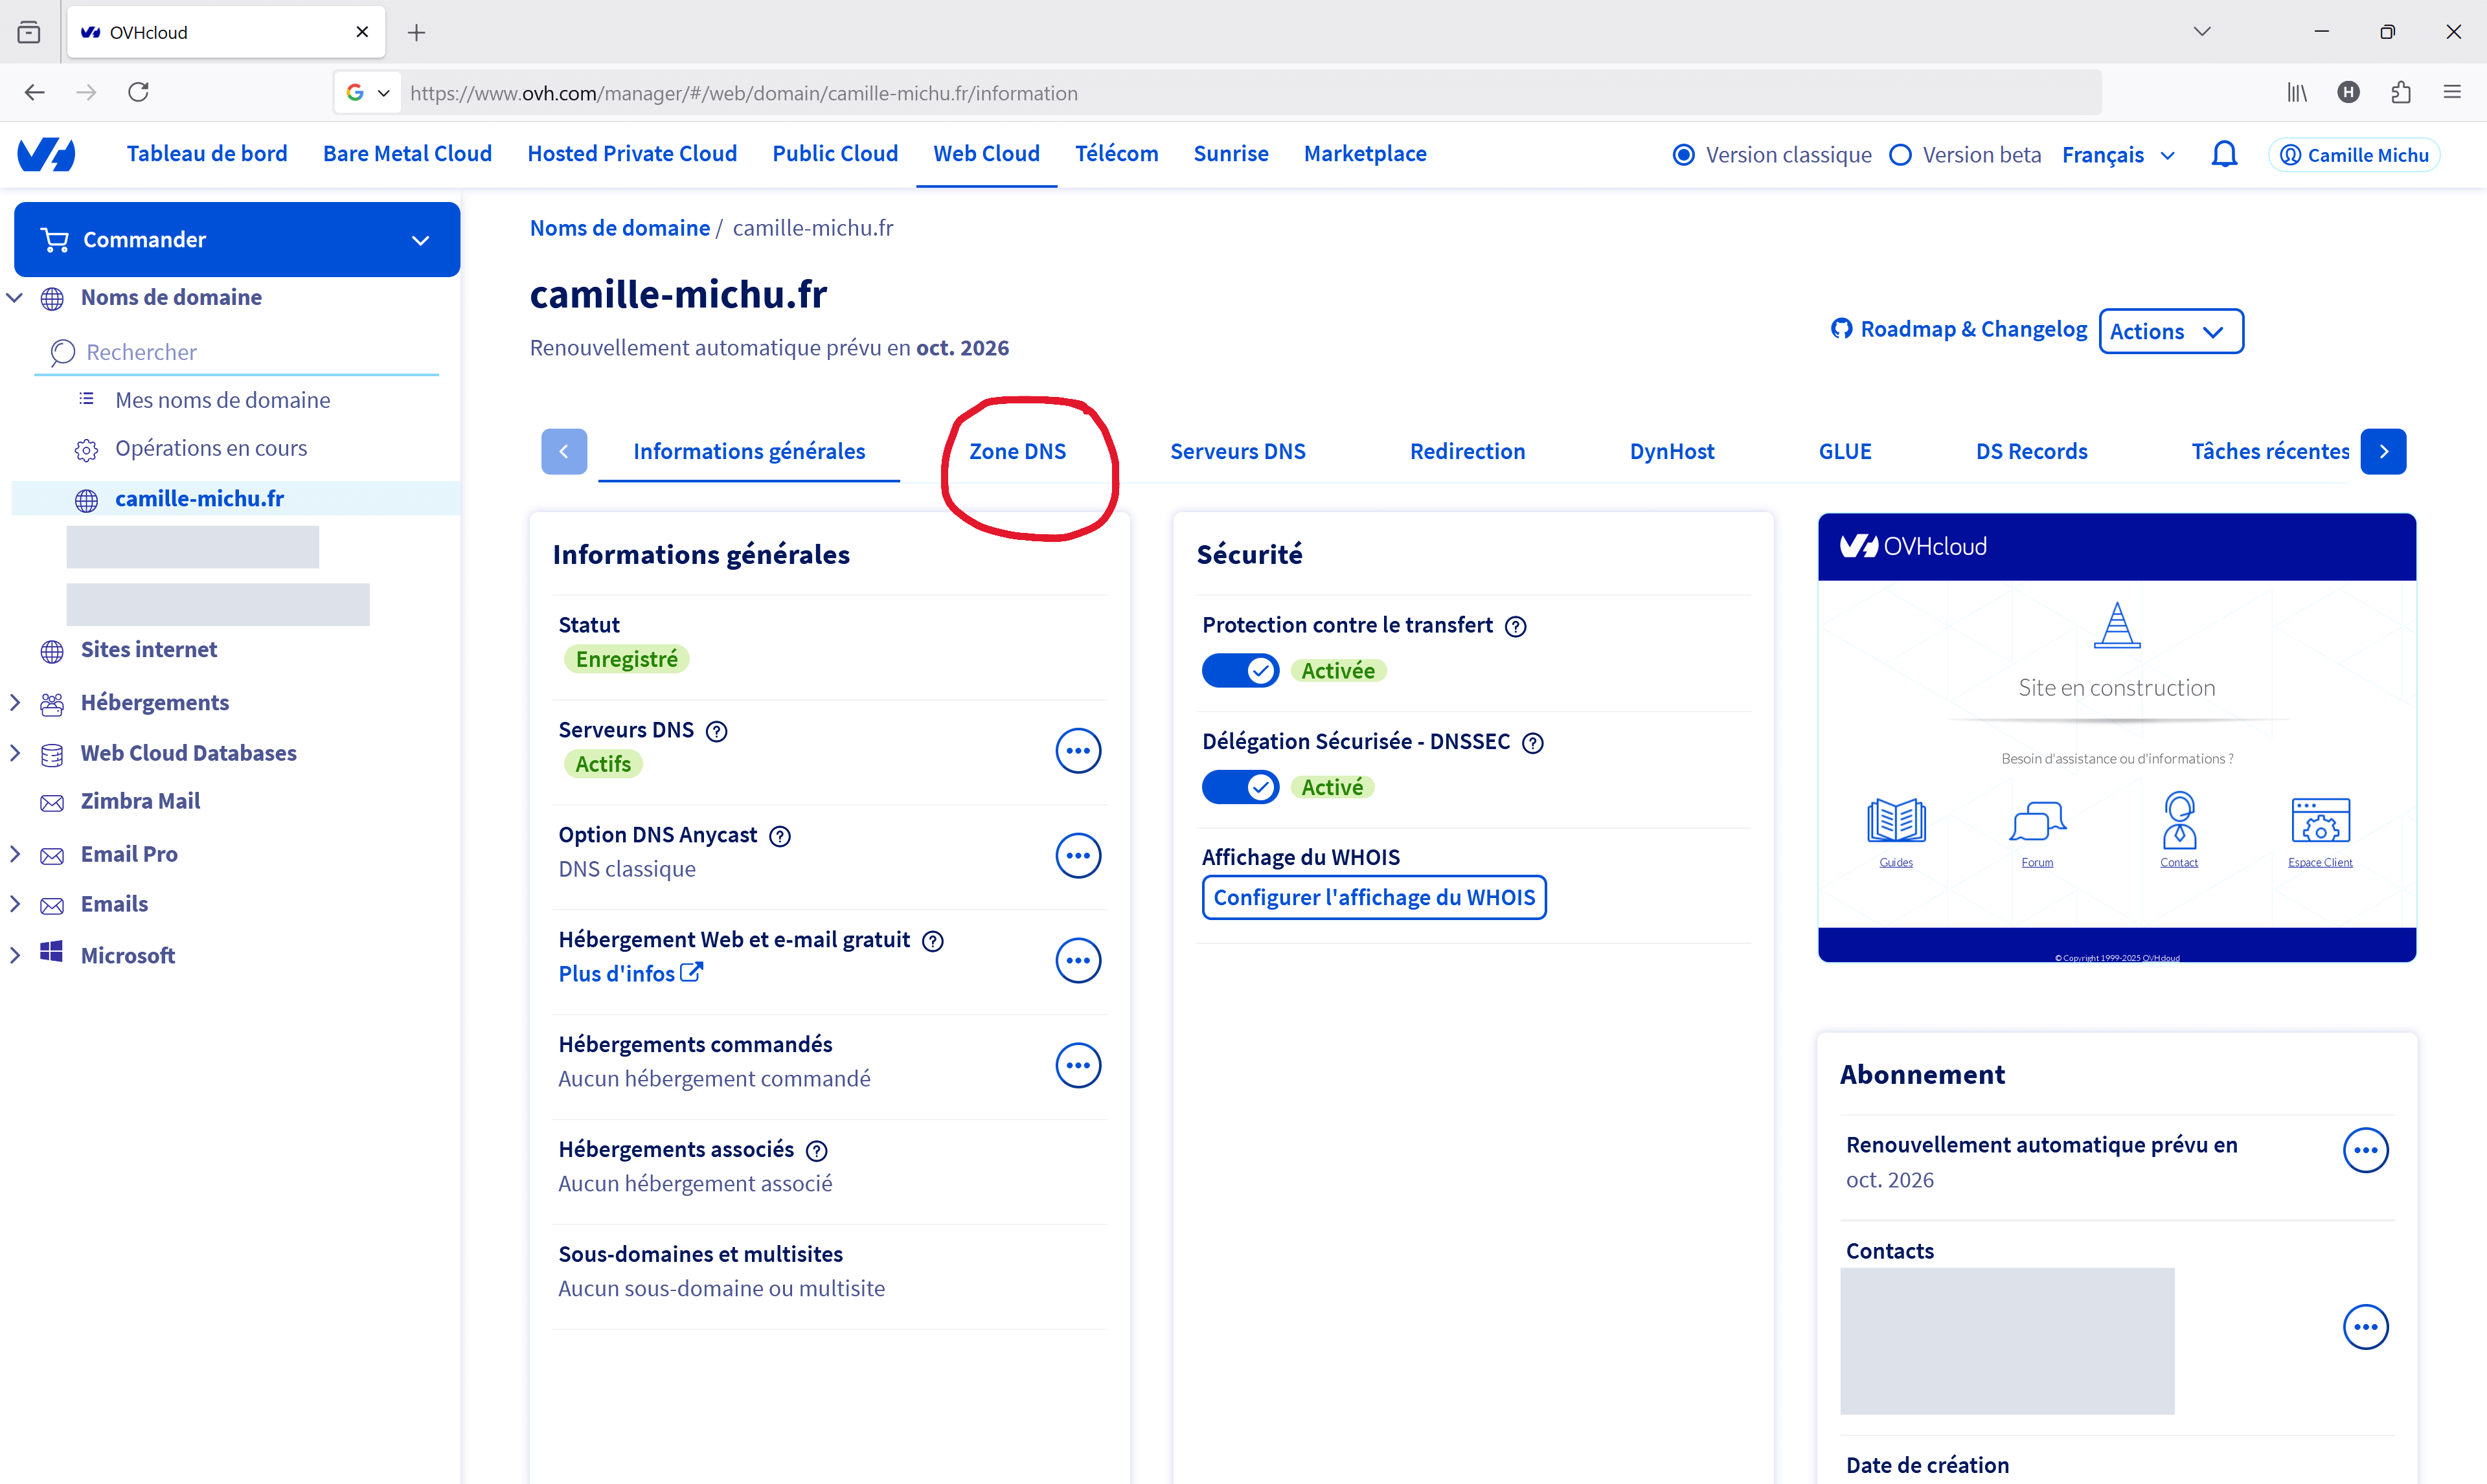2487x1484 pixels.
Task: Click help icon next to DNSSEC
Action: [x=1532, y=742]
